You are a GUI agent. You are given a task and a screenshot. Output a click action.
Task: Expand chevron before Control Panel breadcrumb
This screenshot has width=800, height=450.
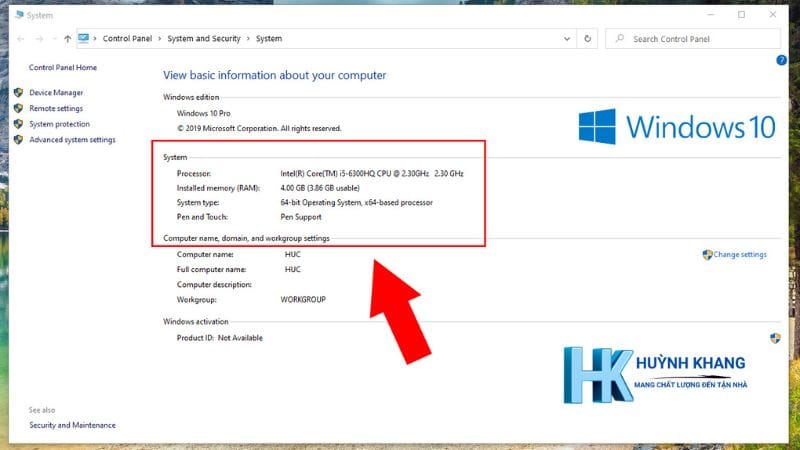tap(95, 39)
